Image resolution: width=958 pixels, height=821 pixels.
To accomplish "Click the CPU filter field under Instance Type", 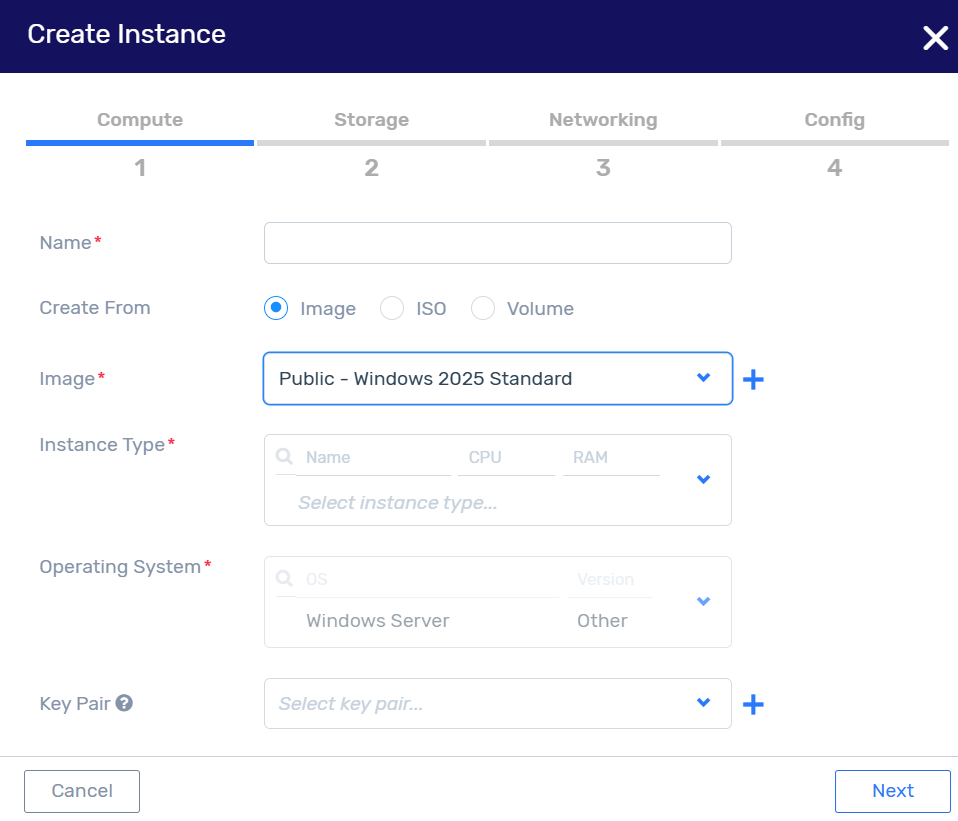I will (x=505, y=457).
